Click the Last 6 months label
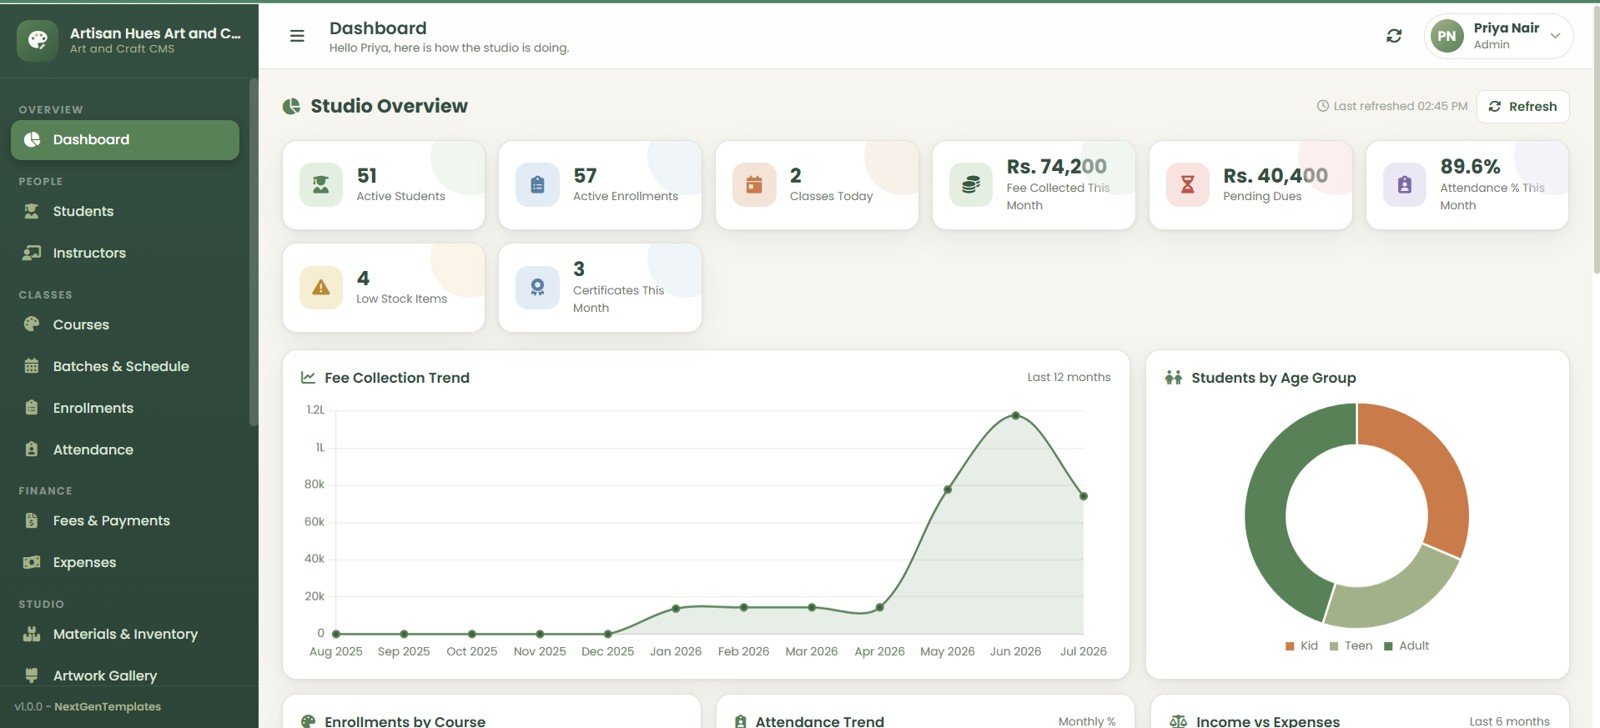Viewport: 1600px width, 728px height. (1509, 721)
